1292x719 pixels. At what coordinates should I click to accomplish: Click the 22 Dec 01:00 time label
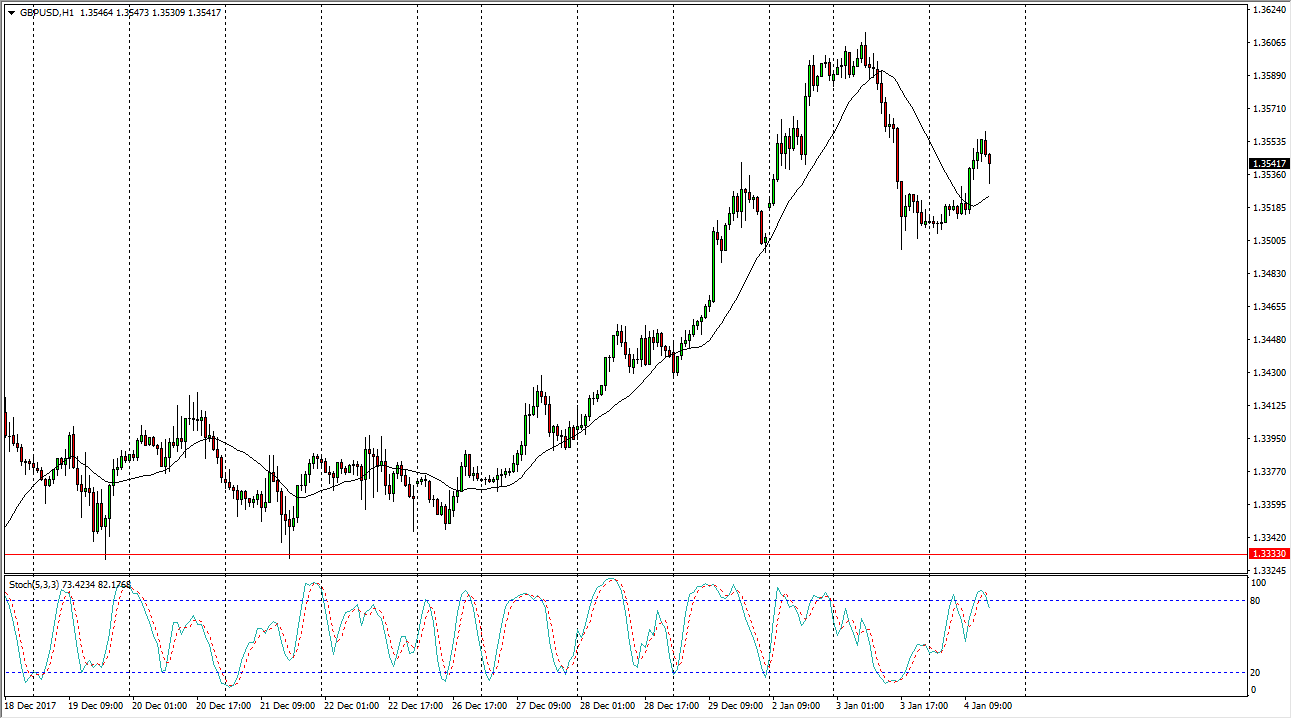click(352, 706)
